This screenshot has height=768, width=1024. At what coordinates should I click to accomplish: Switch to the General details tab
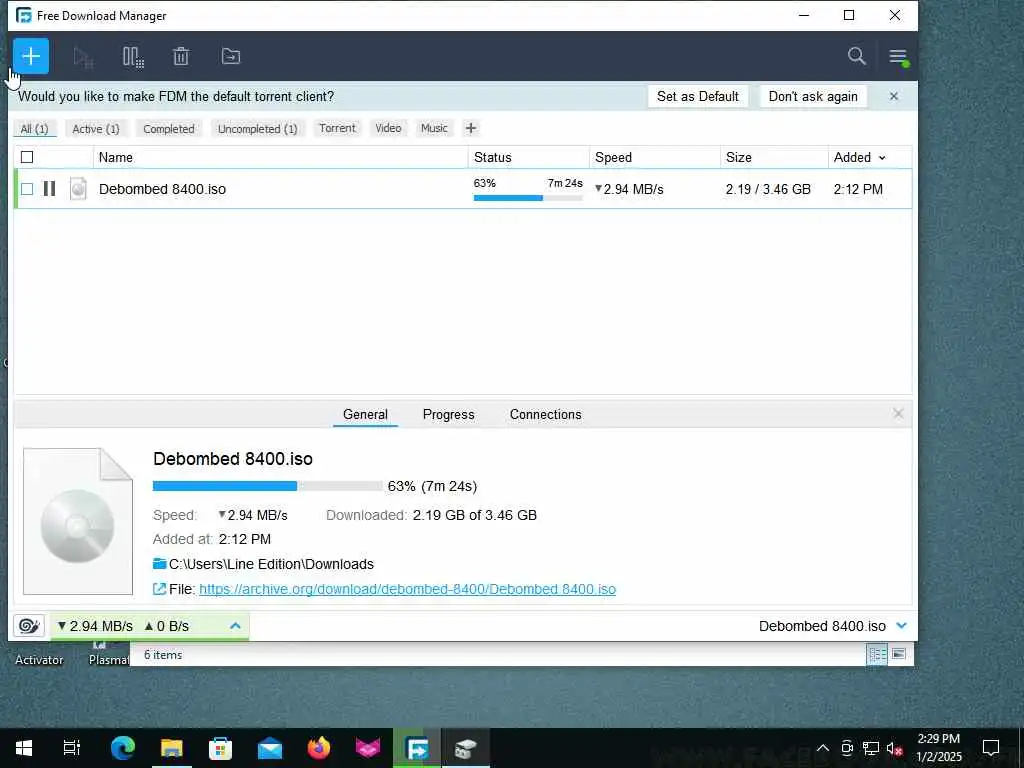(365, 414)
